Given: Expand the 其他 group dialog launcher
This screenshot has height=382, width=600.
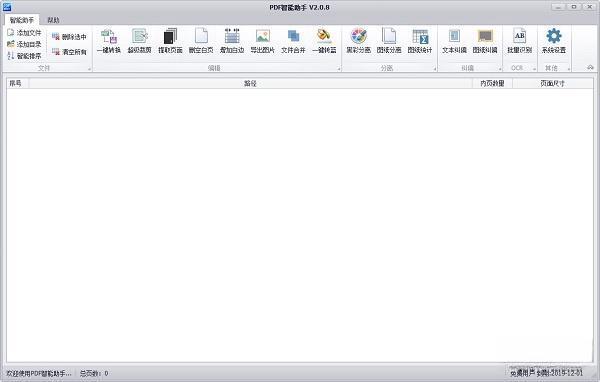Looking at the screenshot, I should coord(569,69).
